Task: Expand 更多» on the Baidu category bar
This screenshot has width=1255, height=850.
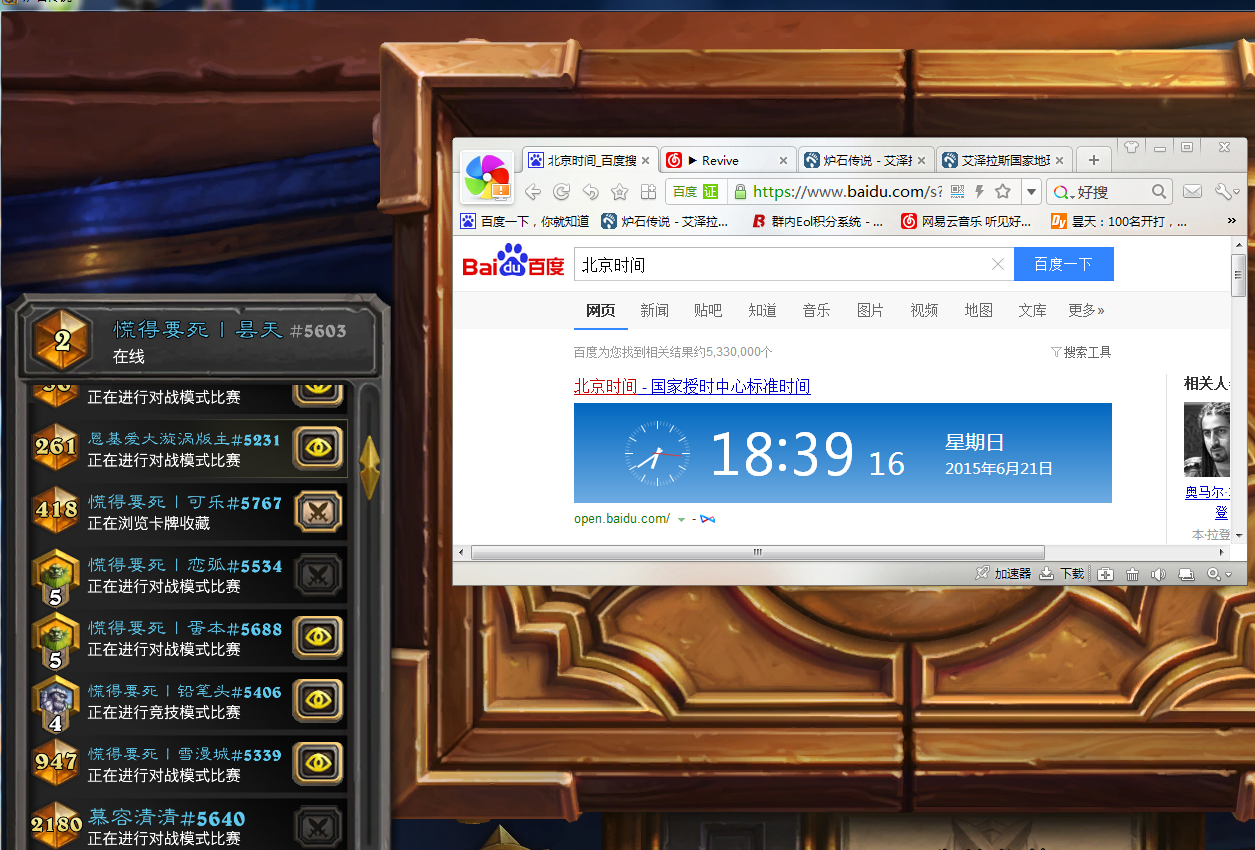Action: pos(1086,310)
